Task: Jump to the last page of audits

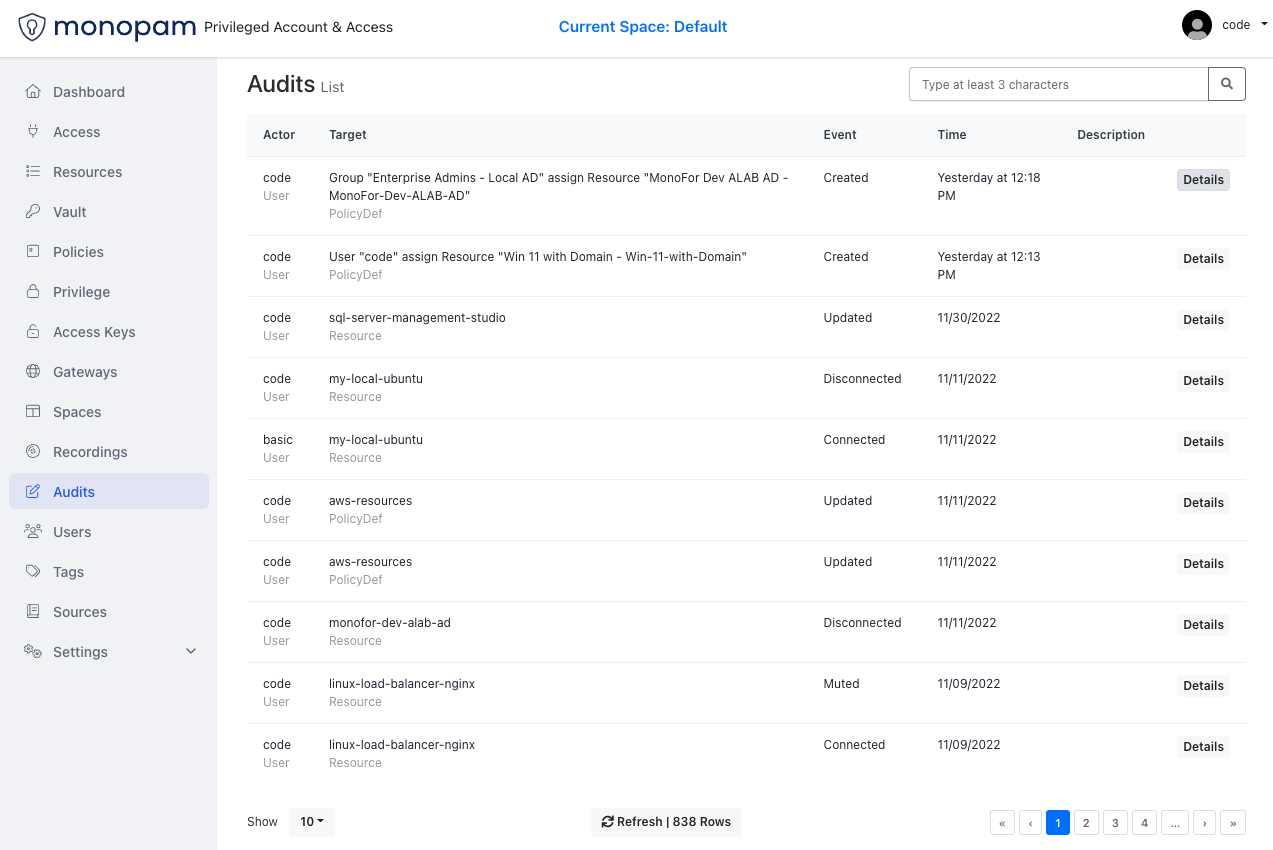Action: click(x=1233, y=823)
